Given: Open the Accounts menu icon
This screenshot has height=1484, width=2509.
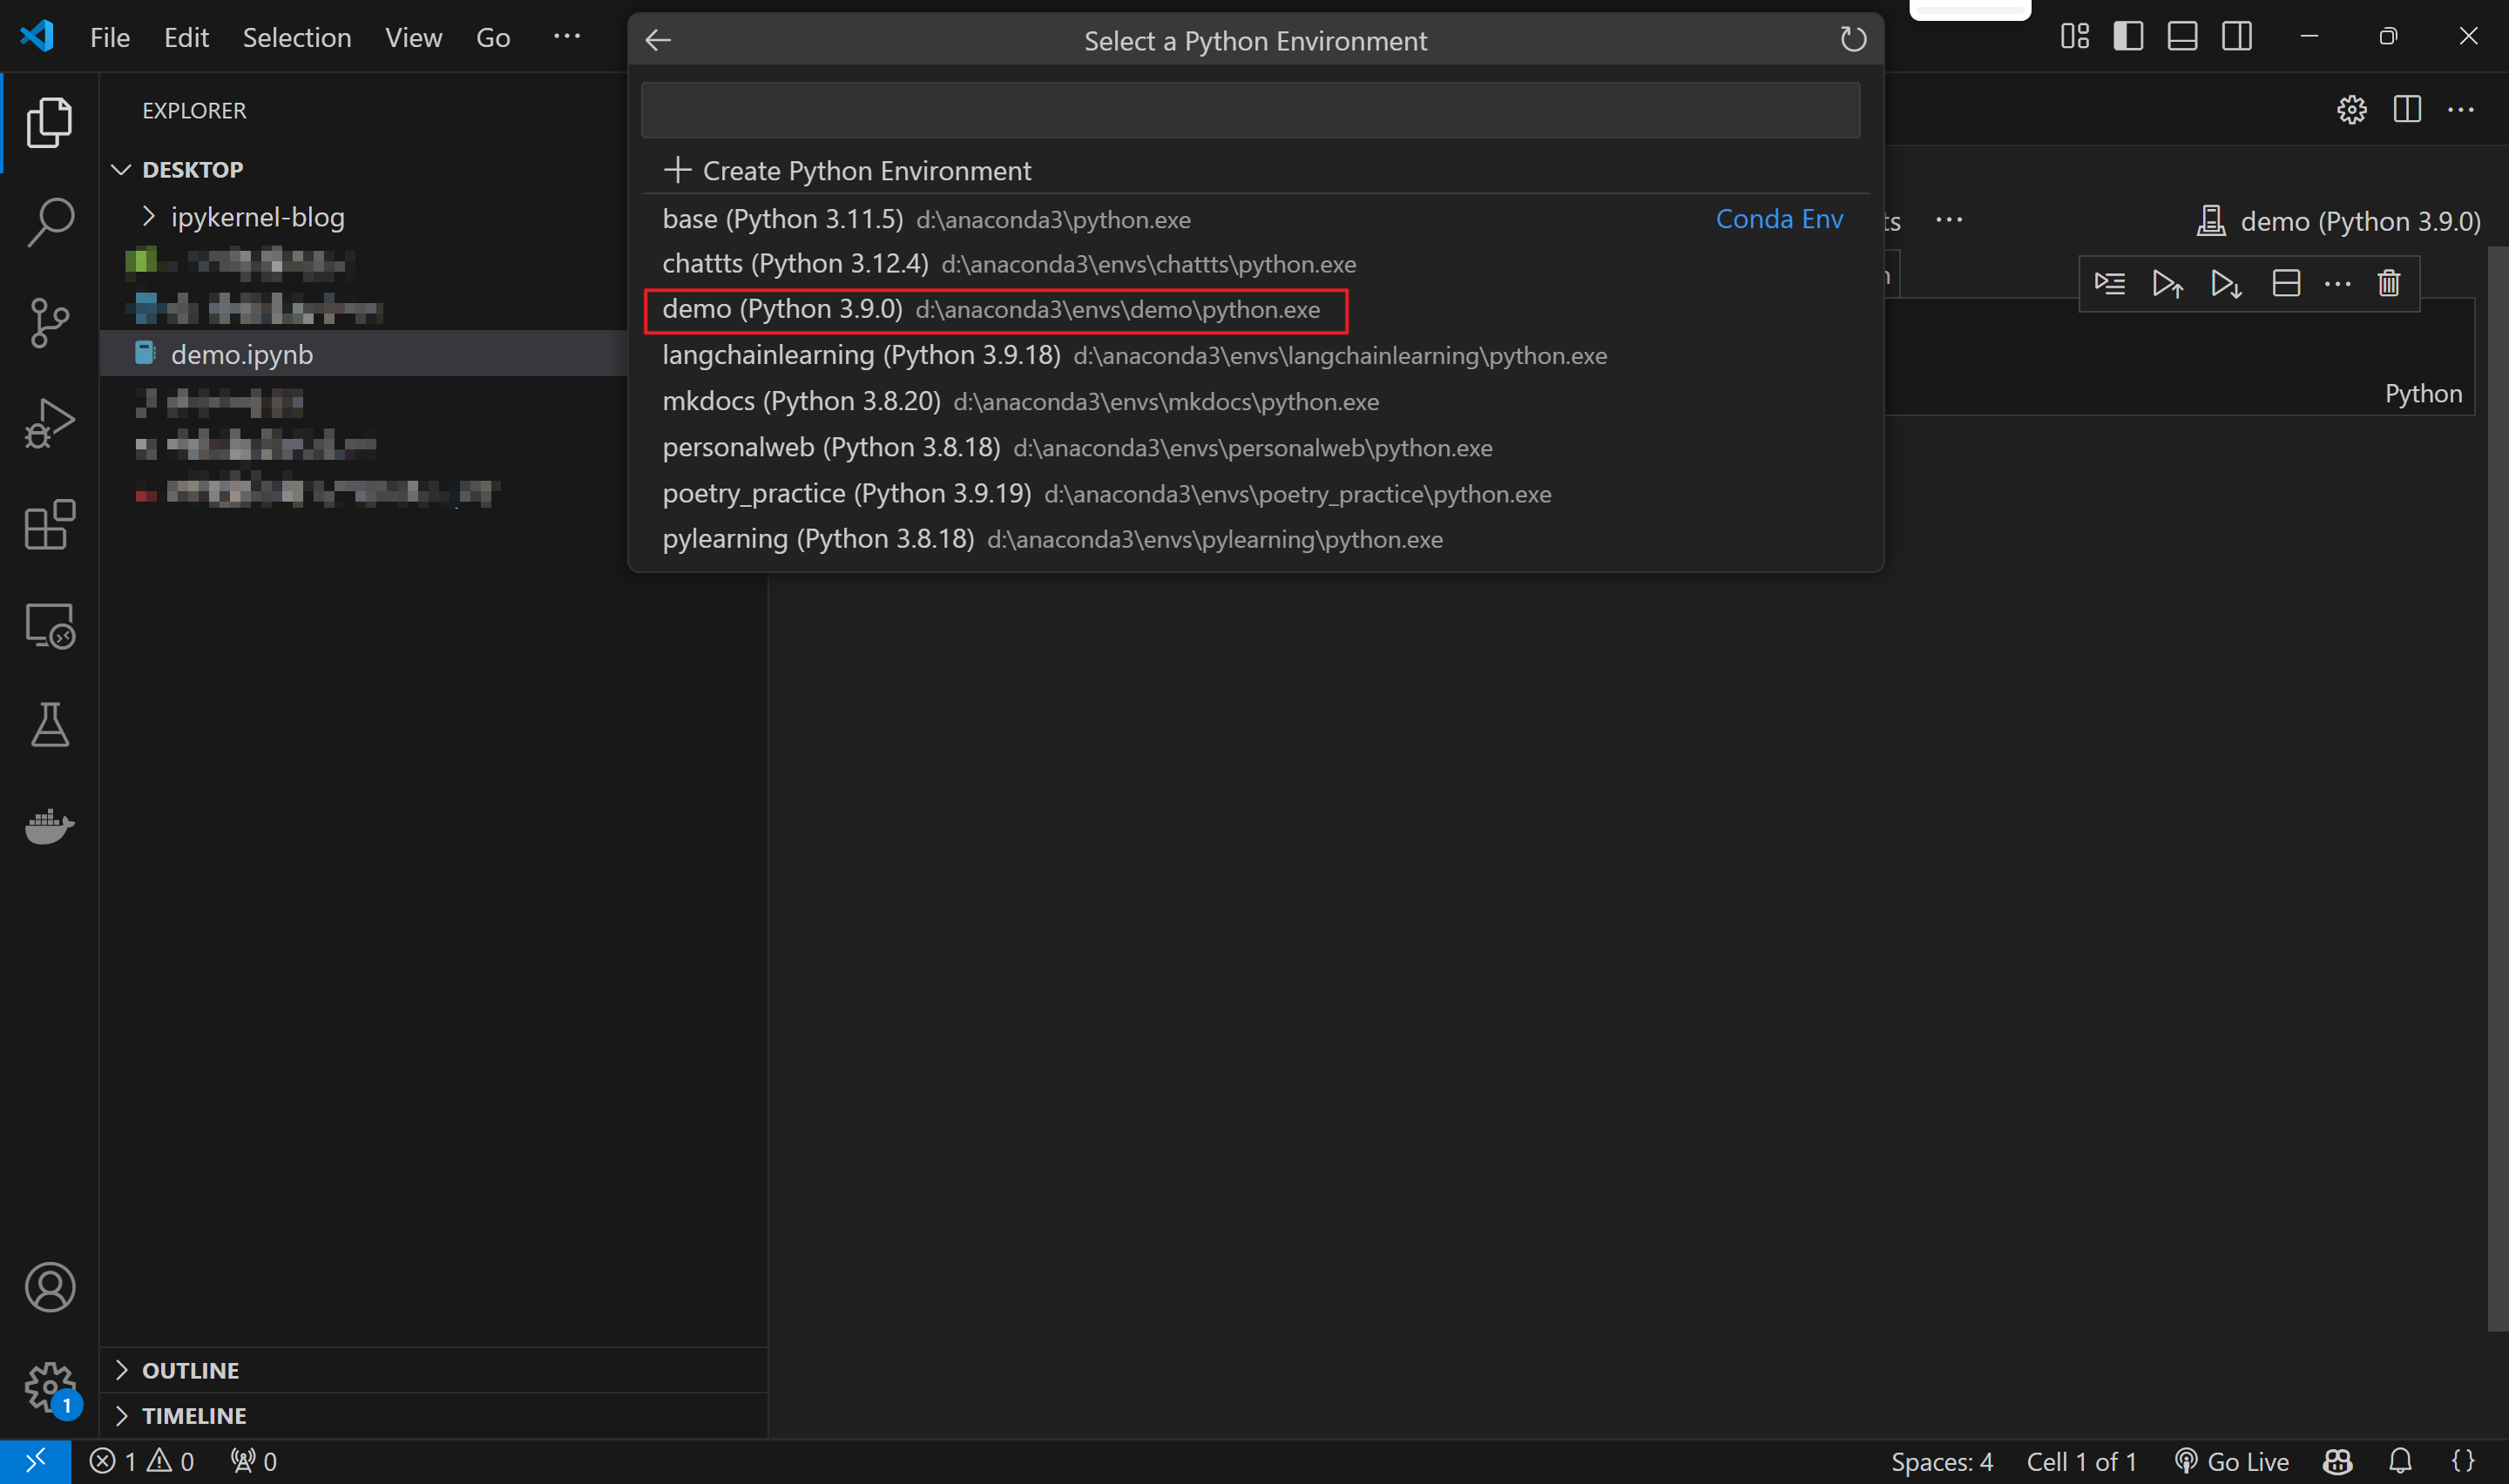Looking at the screenshot, I should click(x=49, y=1287).
